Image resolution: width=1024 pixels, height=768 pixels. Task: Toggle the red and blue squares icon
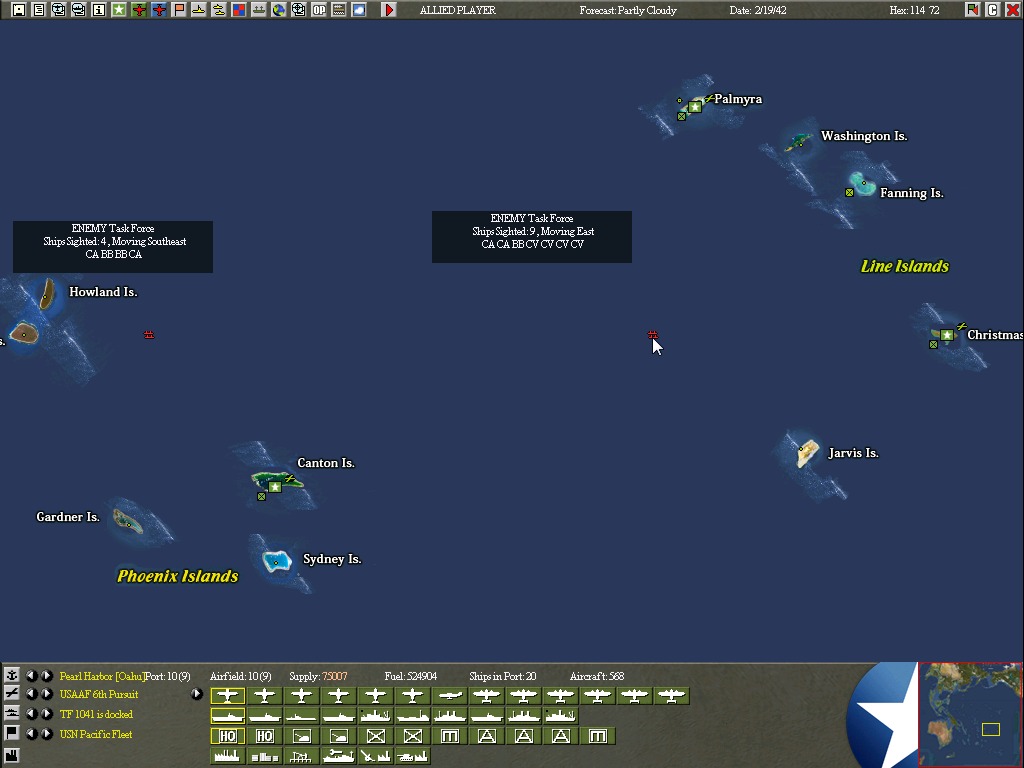coord(238,10)
